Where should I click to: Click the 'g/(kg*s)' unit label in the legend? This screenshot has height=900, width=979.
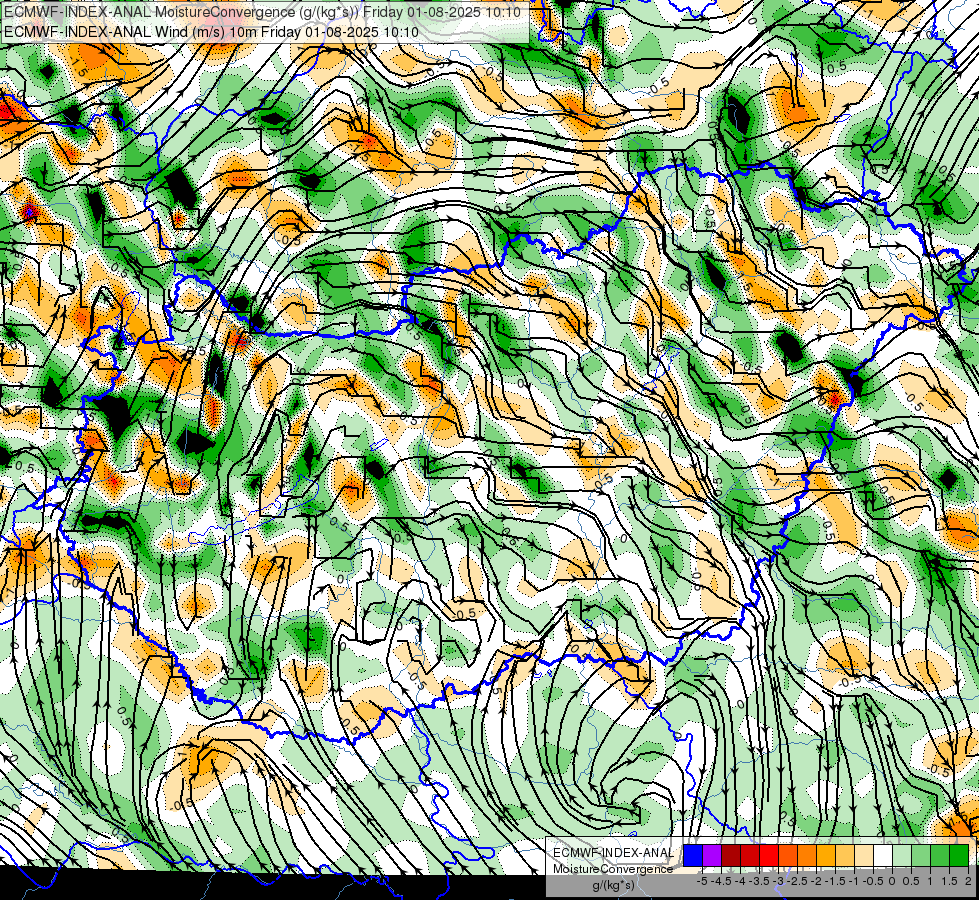point(613,886)
